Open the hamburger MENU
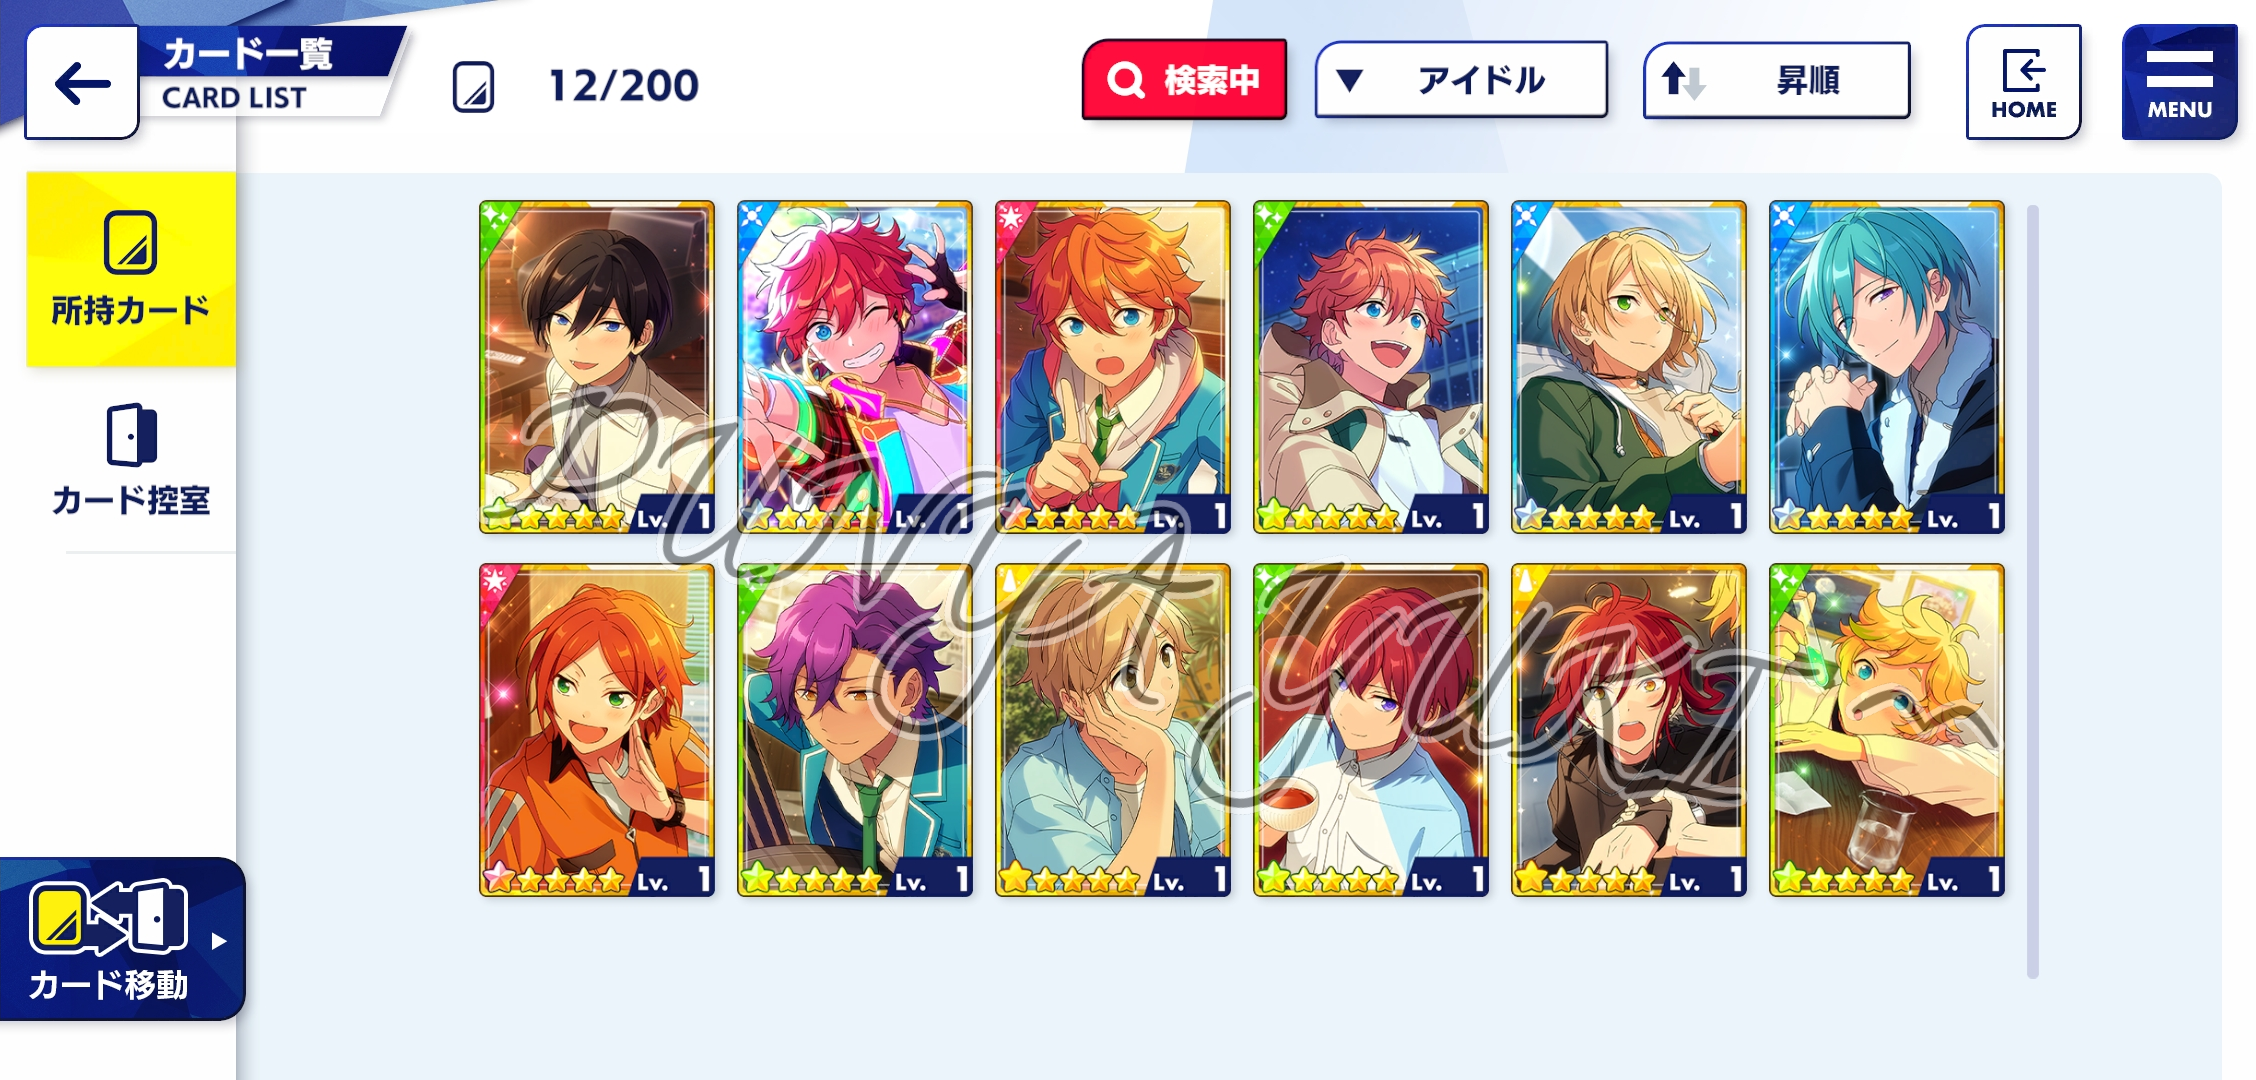Image resolution: width=2256 pixels, height=1080 pixels. click(x=2179, y=82)
